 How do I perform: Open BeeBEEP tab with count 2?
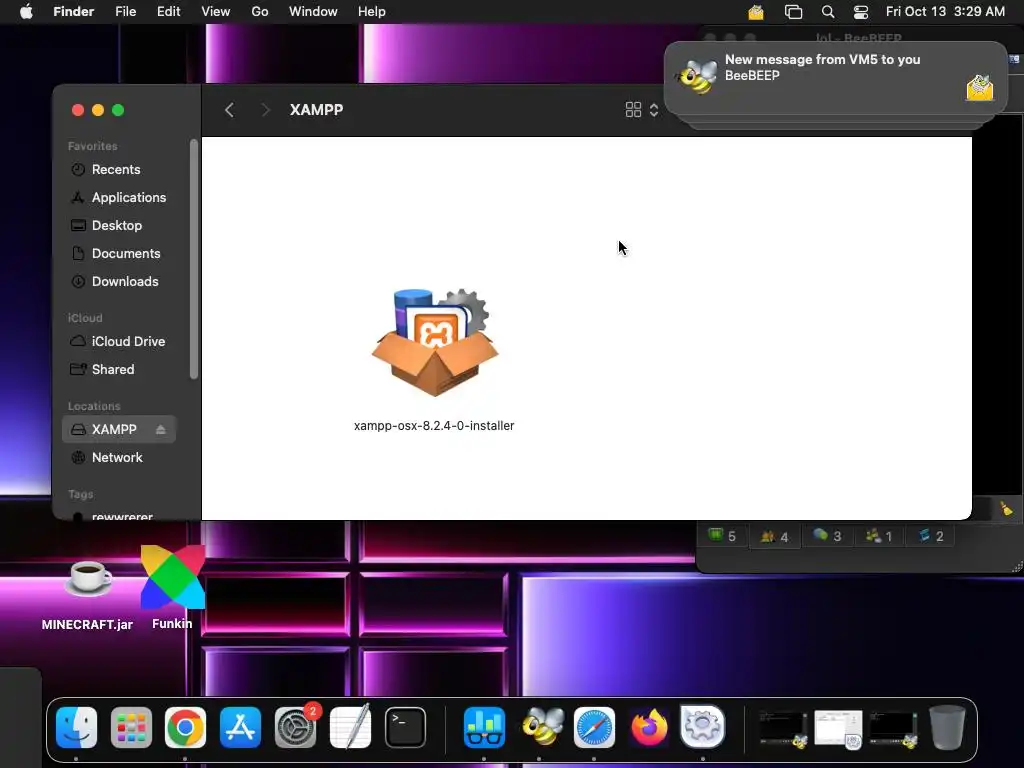point(931,536)
